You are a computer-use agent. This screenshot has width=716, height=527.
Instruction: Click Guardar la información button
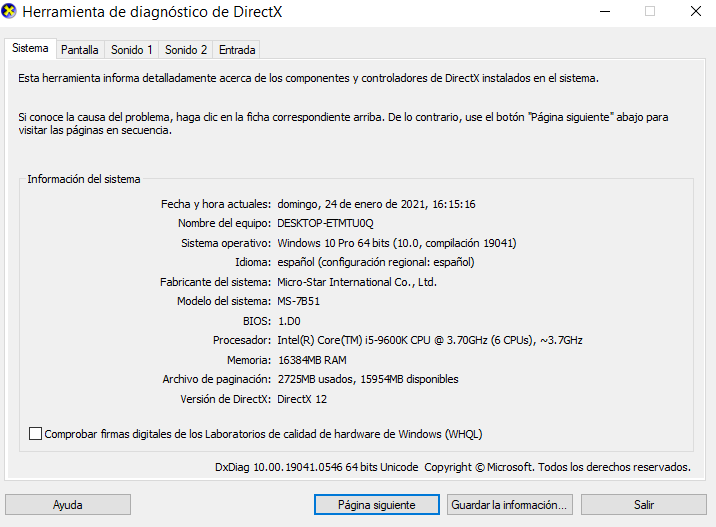(510, 505)
